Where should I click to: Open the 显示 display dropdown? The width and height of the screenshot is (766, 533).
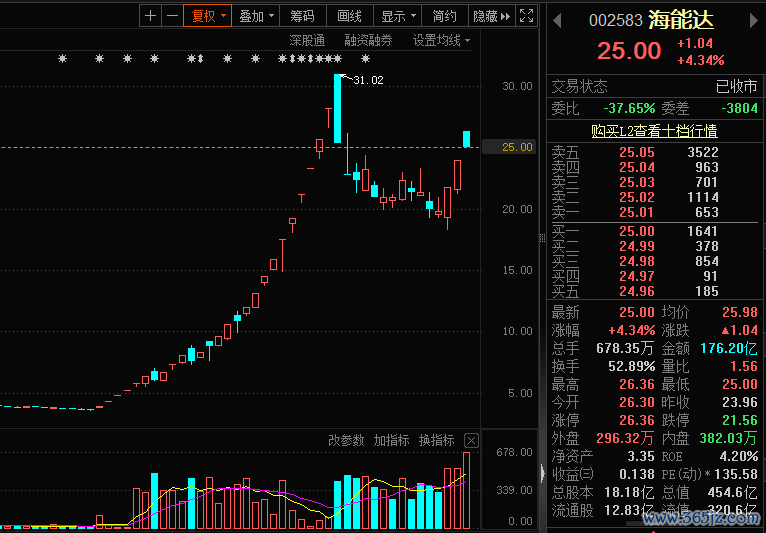(x=397, y=16)
